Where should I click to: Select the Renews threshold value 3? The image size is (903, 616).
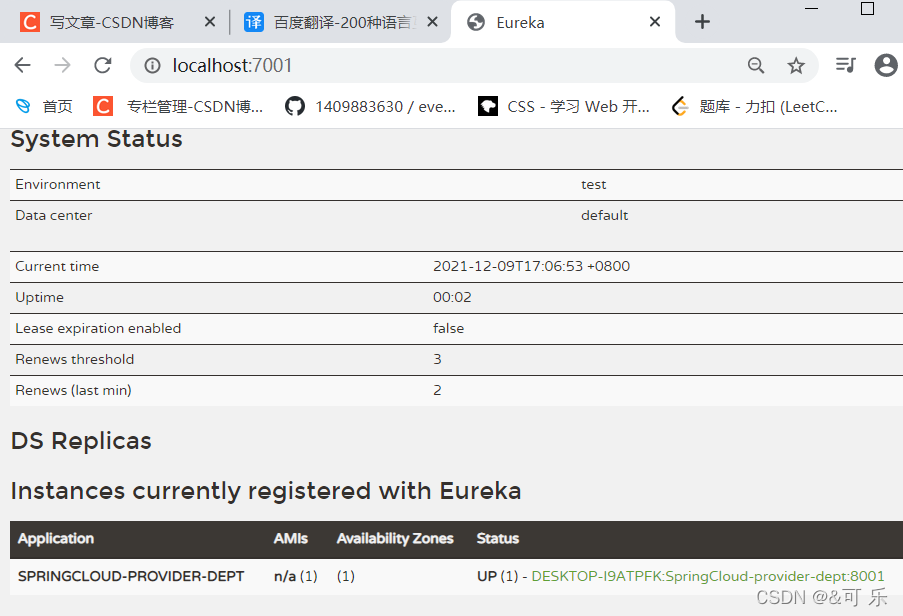[x=437, y=359]
